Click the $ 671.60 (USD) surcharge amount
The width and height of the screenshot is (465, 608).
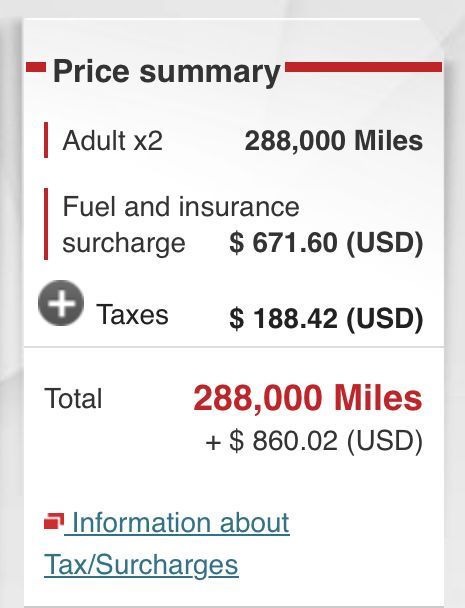pos(326,244)
